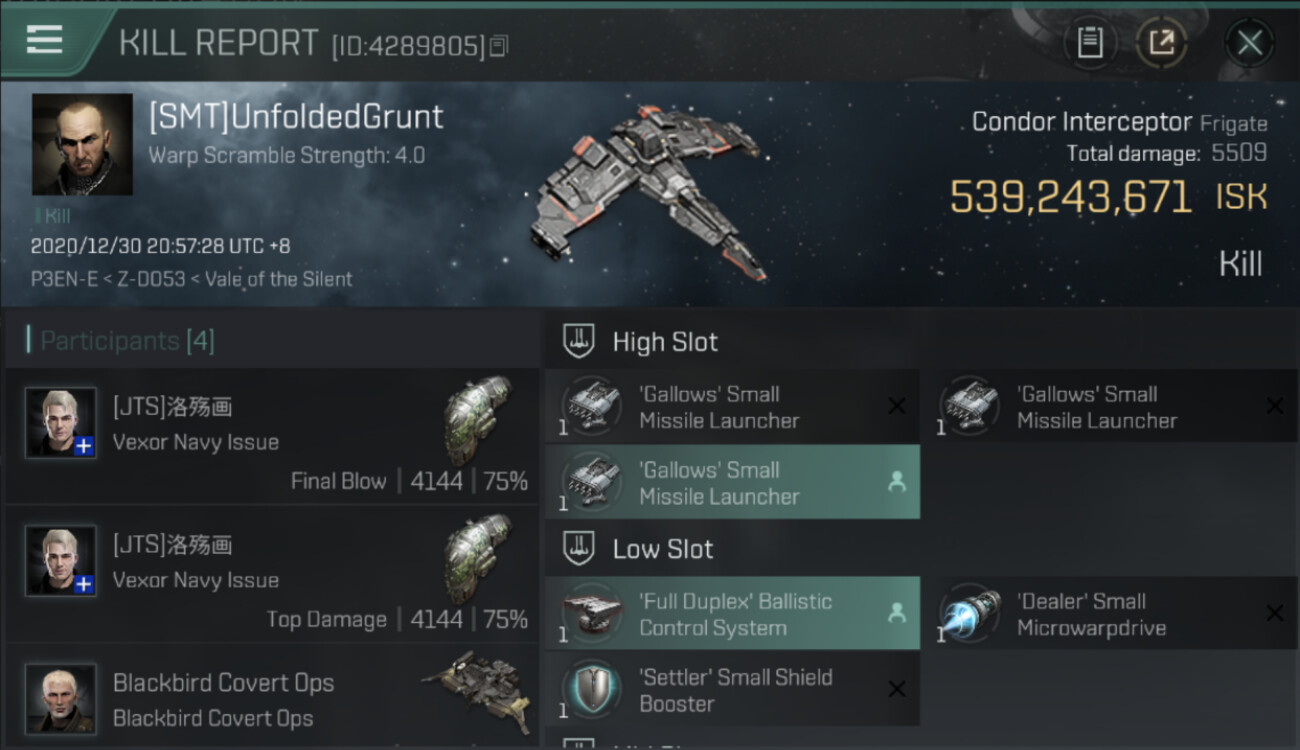Click the Top Damage participant's portrait
This screenshot has height=750, width=1300.
pyautogui.click(x=61, y=561)
